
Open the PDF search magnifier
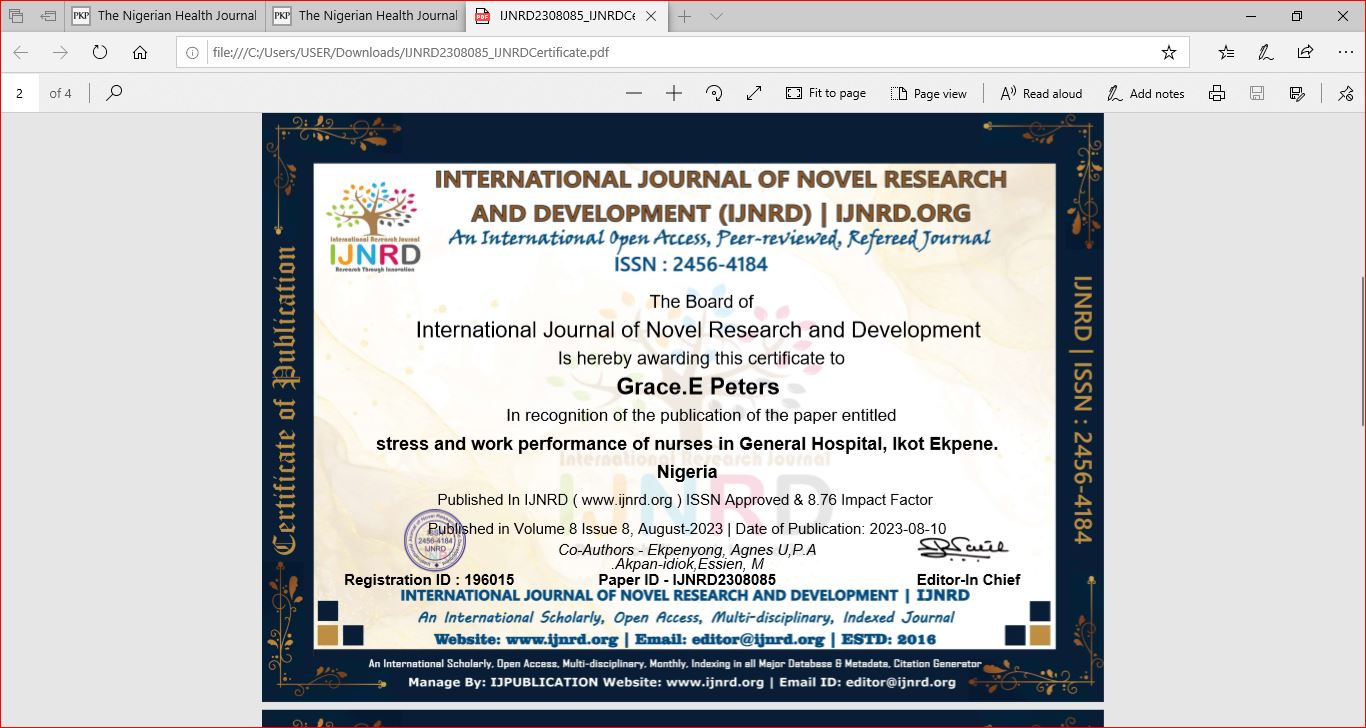(x=114, y=93)
